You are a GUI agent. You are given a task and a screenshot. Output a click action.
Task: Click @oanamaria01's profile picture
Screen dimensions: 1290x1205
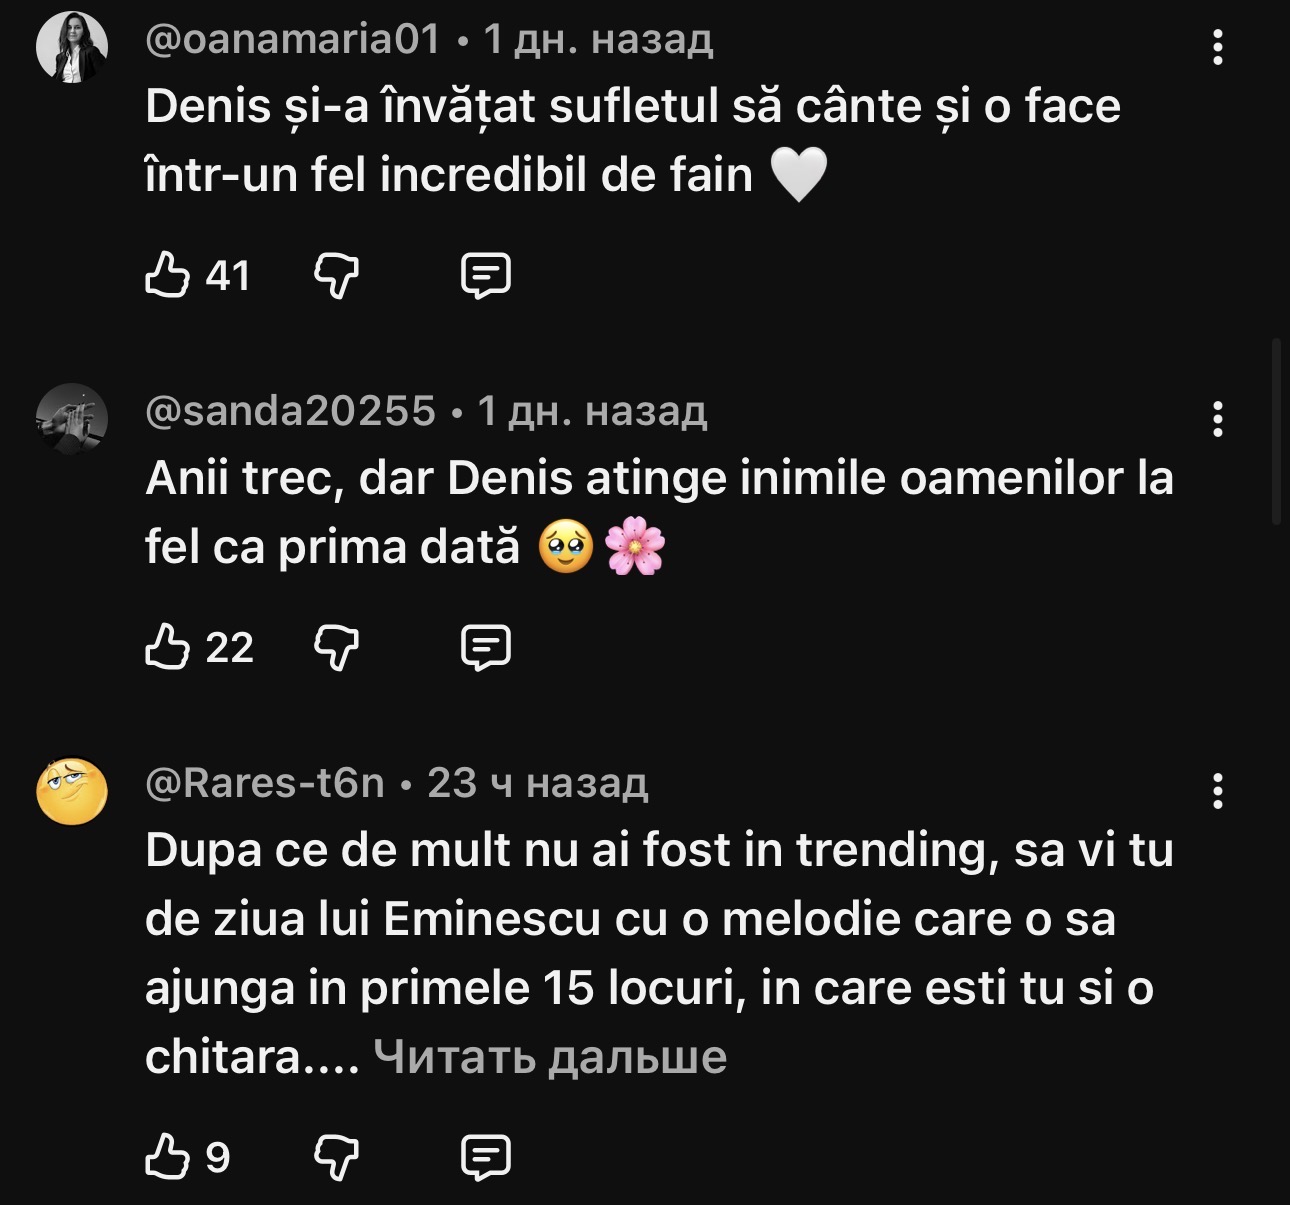coord(72,47)
